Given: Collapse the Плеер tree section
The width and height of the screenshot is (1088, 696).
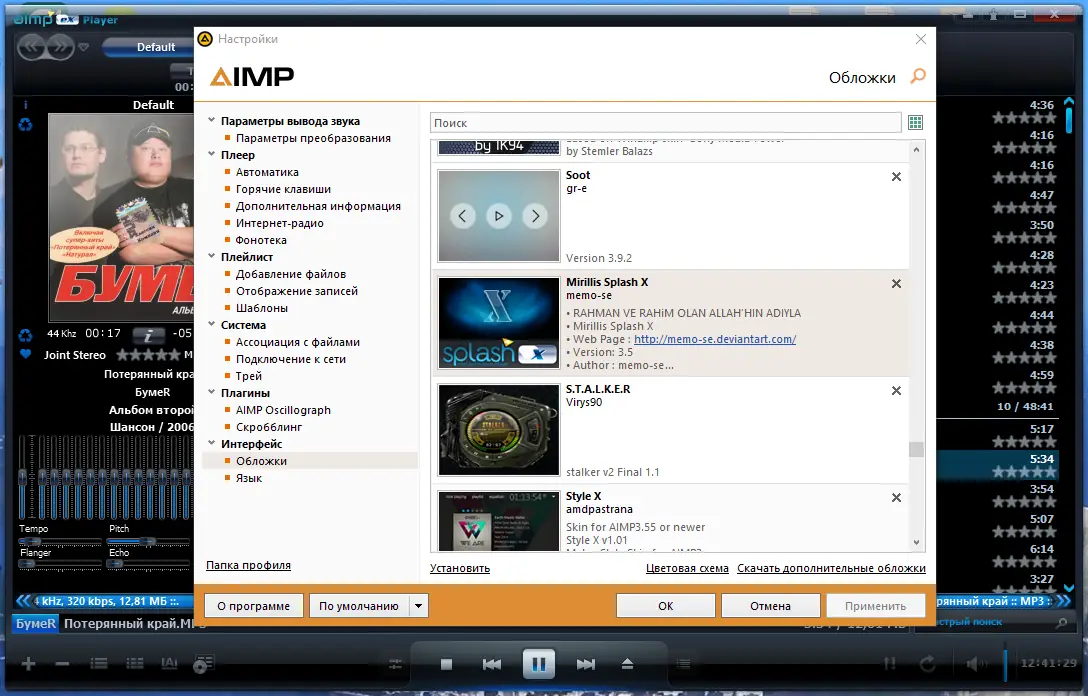Looking at the screenshot, I should (212, 154).
